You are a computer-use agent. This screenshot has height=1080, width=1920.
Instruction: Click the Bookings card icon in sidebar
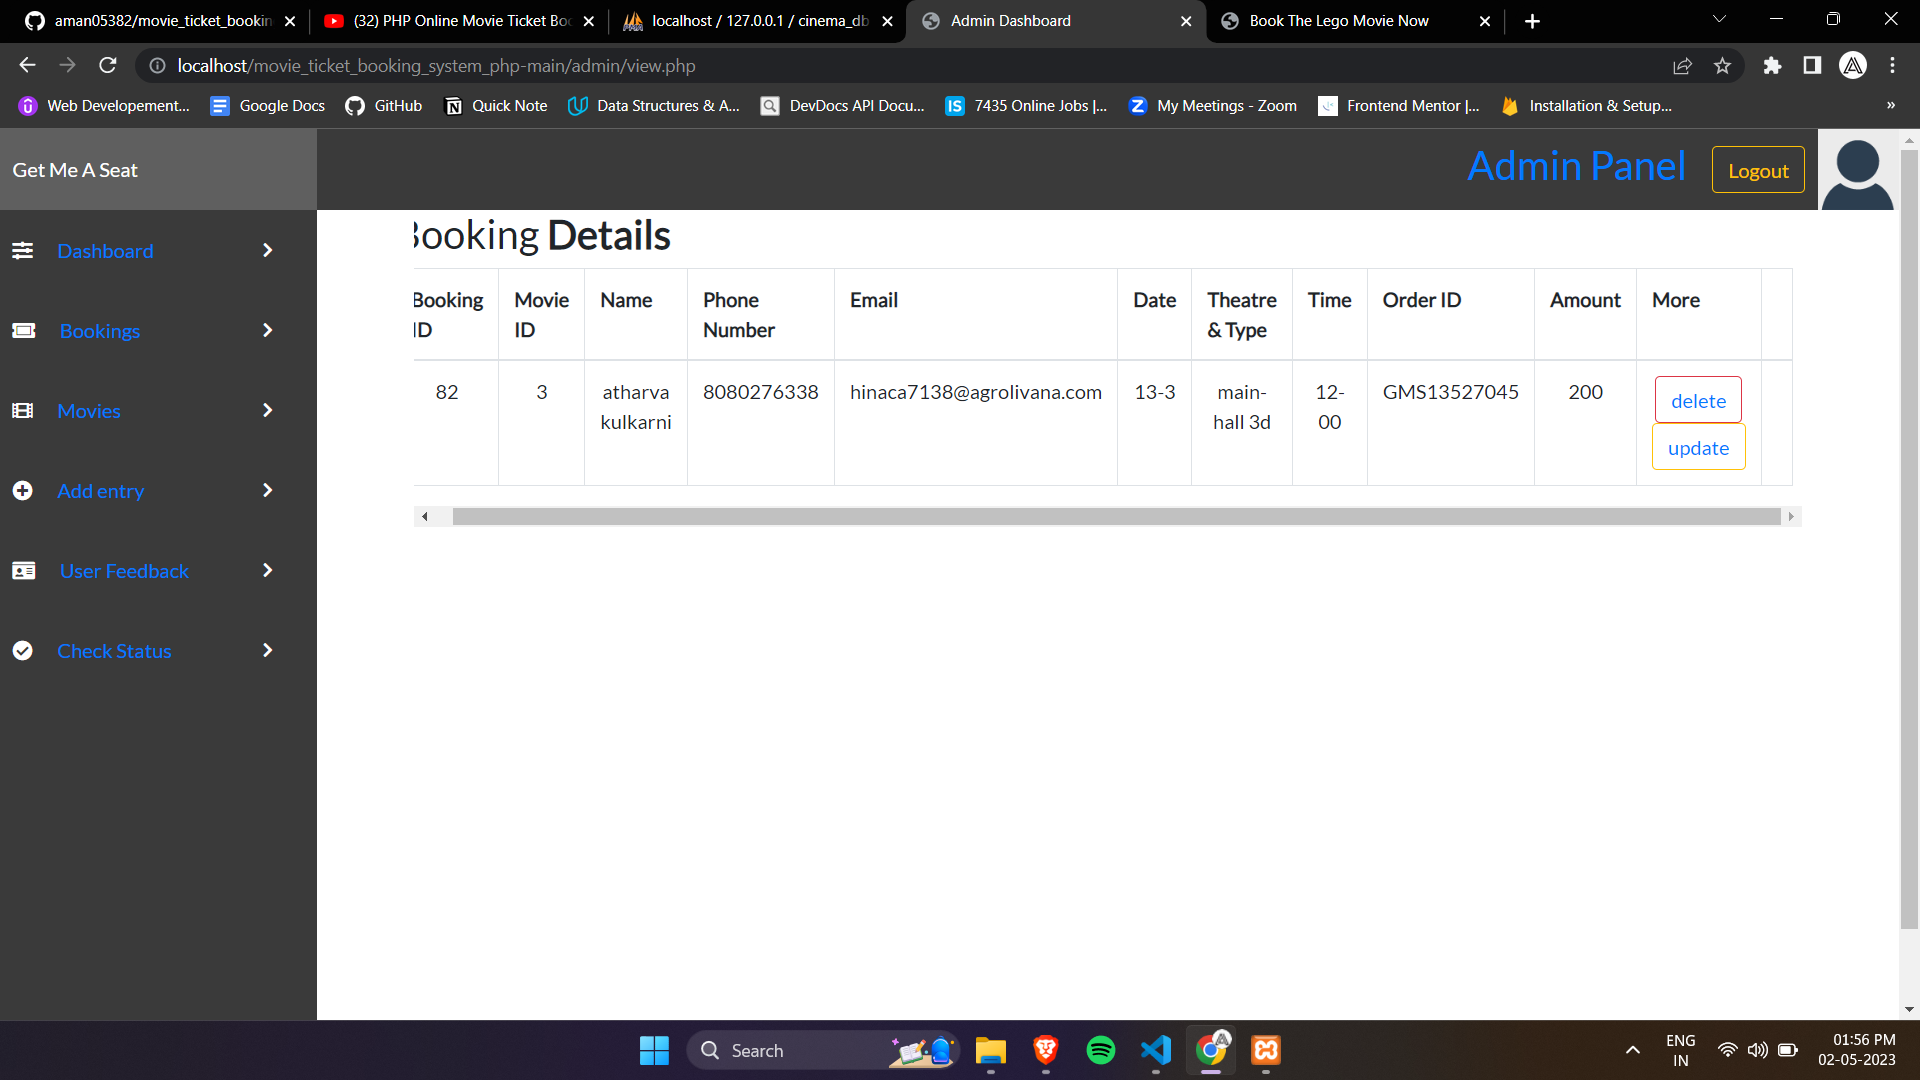23,330
